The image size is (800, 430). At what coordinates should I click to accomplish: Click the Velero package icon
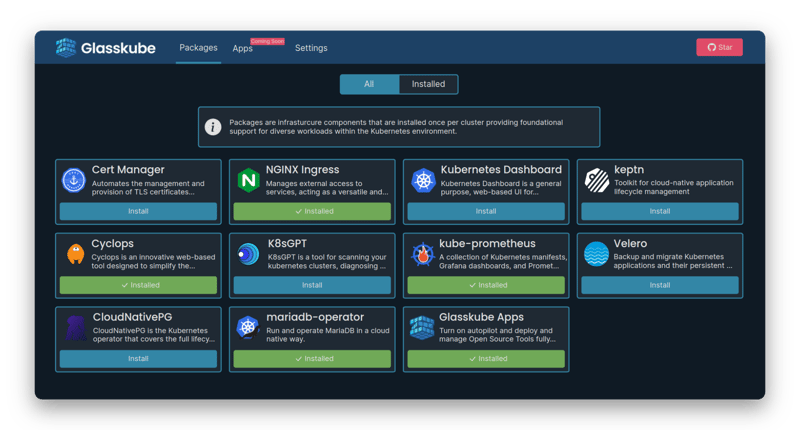596,254
